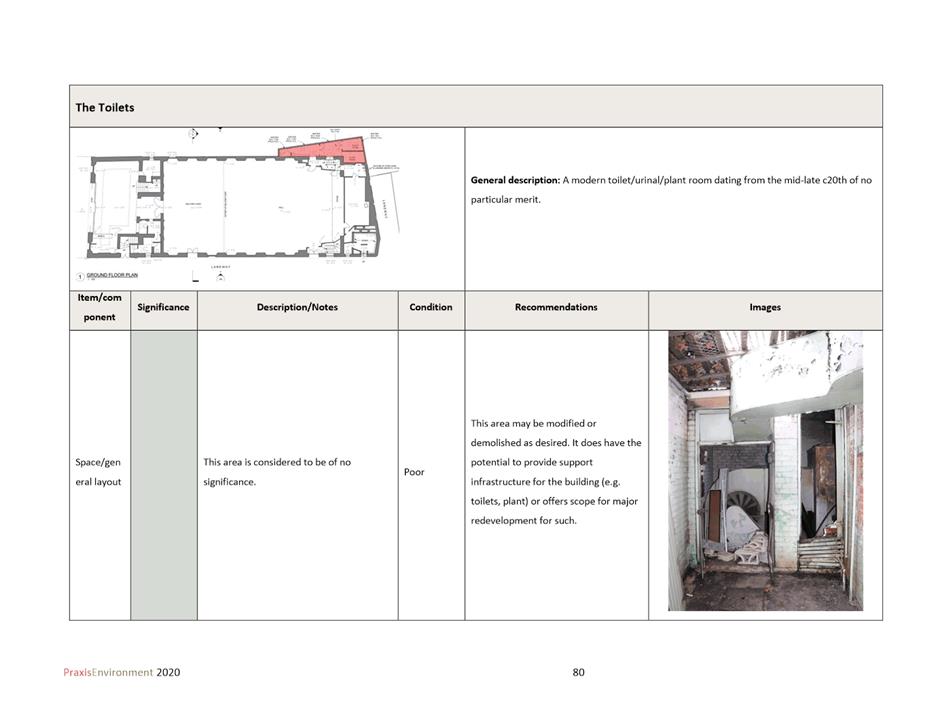Click the section marker symbol above plan
The image size is (934, 722).
pyautogui.click(x=194, y=134)
